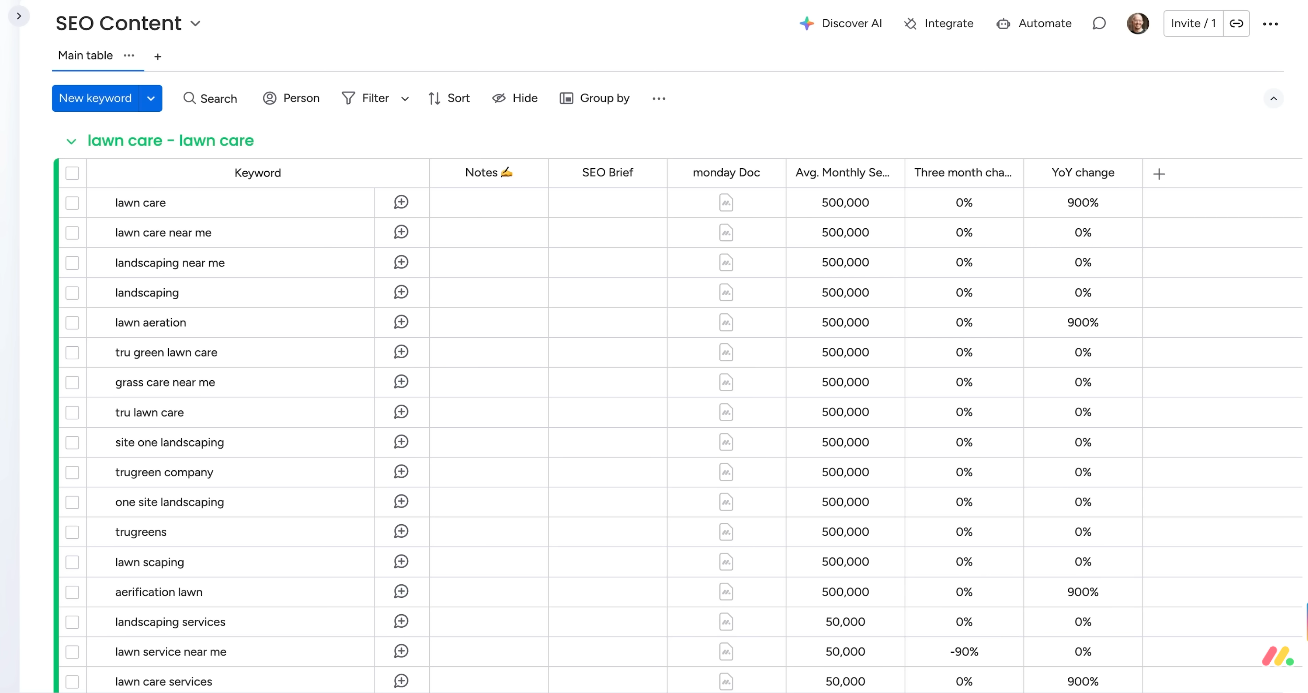This screenshot has width=1308, height=693.
Task: Click the empty Notes cell for lawn care
Action: tap(489, 203)
